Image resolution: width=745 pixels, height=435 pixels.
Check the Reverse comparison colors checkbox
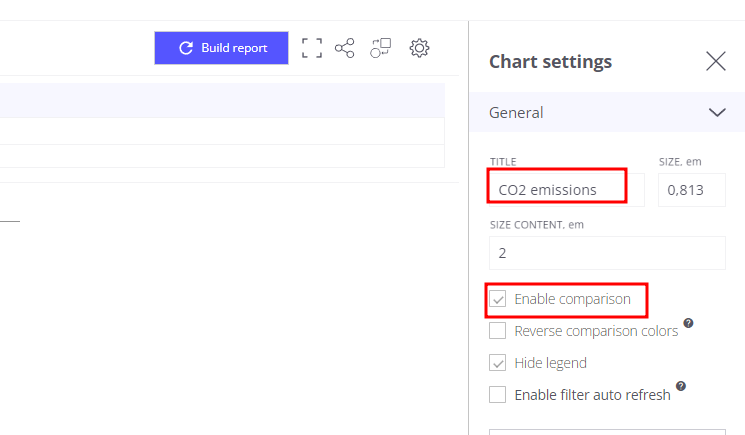coord(498,331)
